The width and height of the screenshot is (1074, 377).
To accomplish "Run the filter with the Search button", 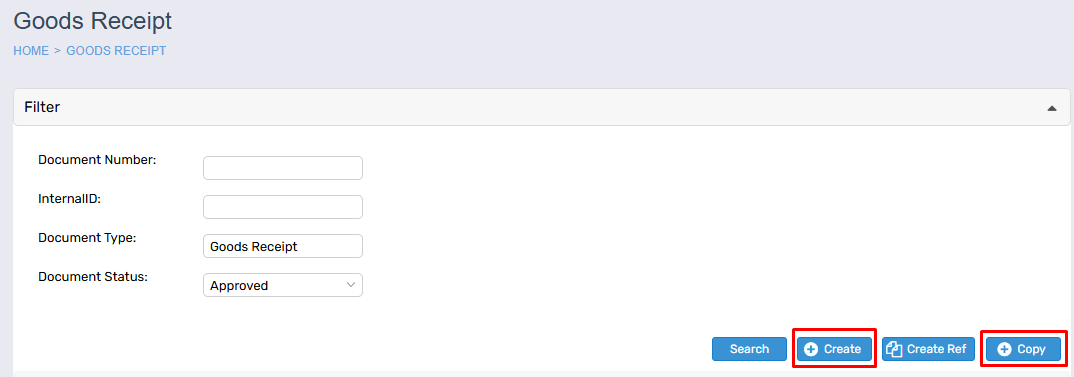I will (749, 349).
